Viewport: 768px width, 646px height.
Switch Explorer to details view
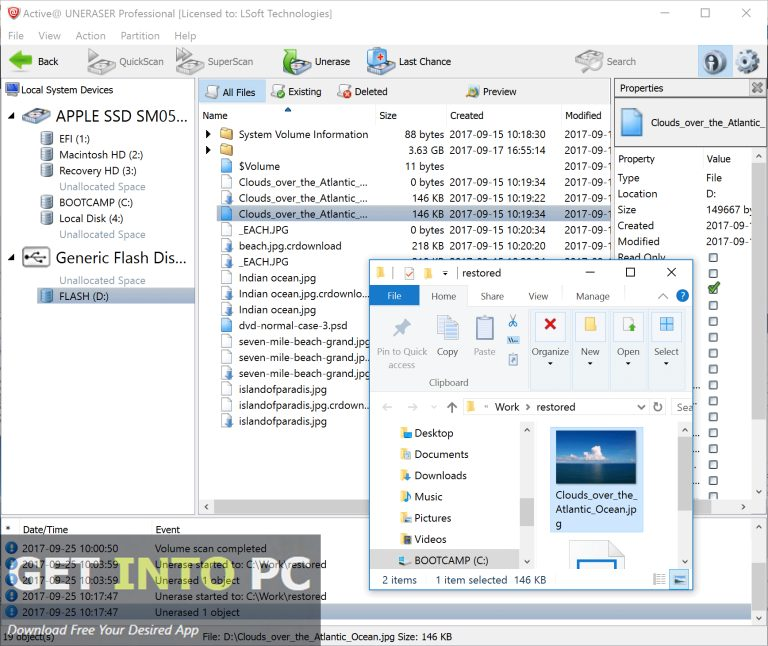(x=659, y=580)
